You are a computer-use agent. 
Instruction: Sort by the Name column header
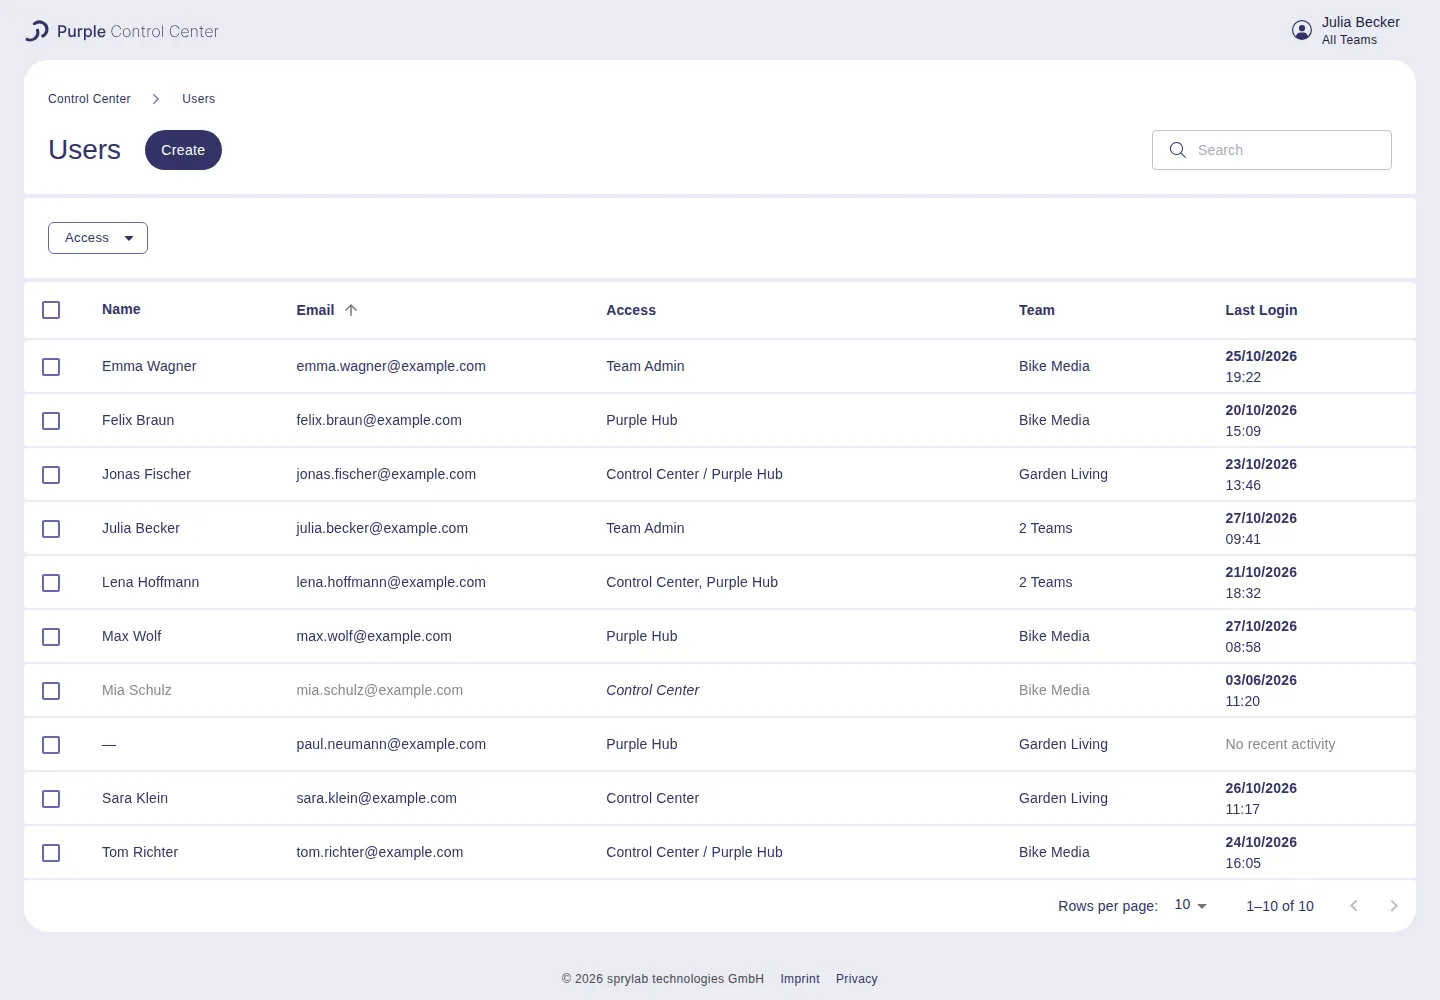(121, 309)
